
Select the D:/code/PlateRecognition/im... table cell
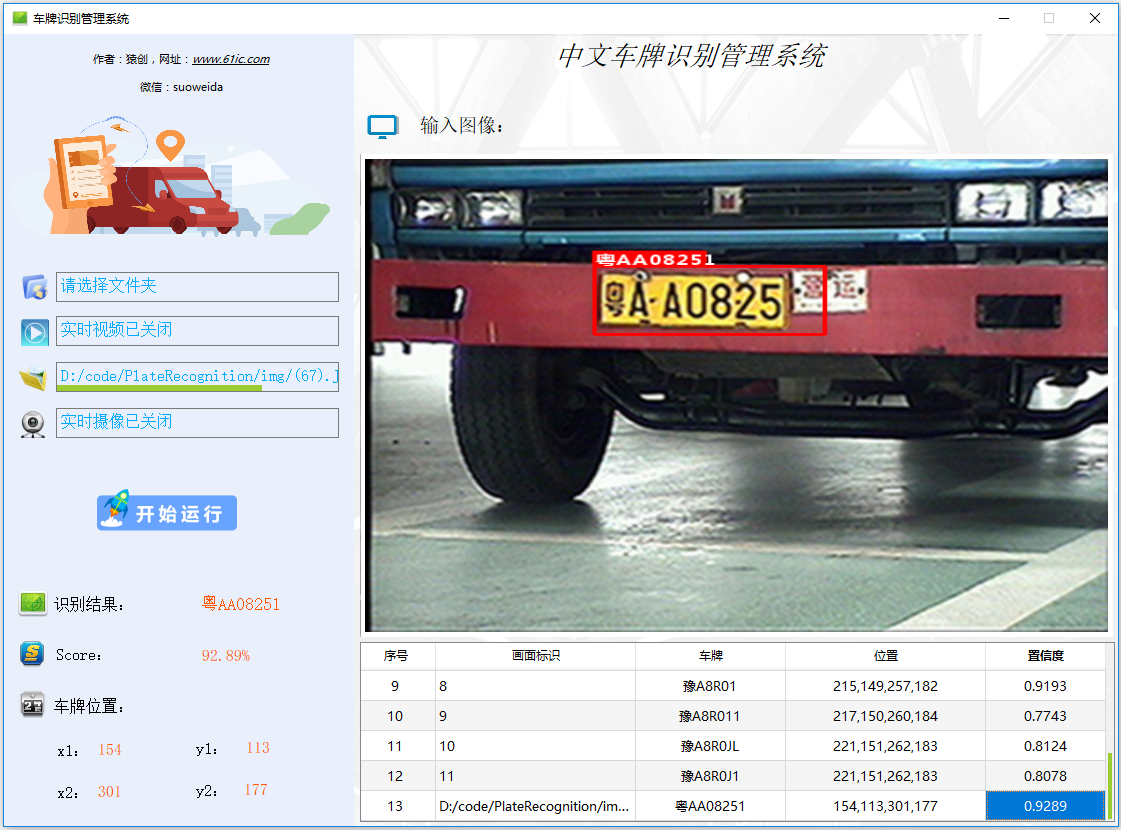click(535, 806)
